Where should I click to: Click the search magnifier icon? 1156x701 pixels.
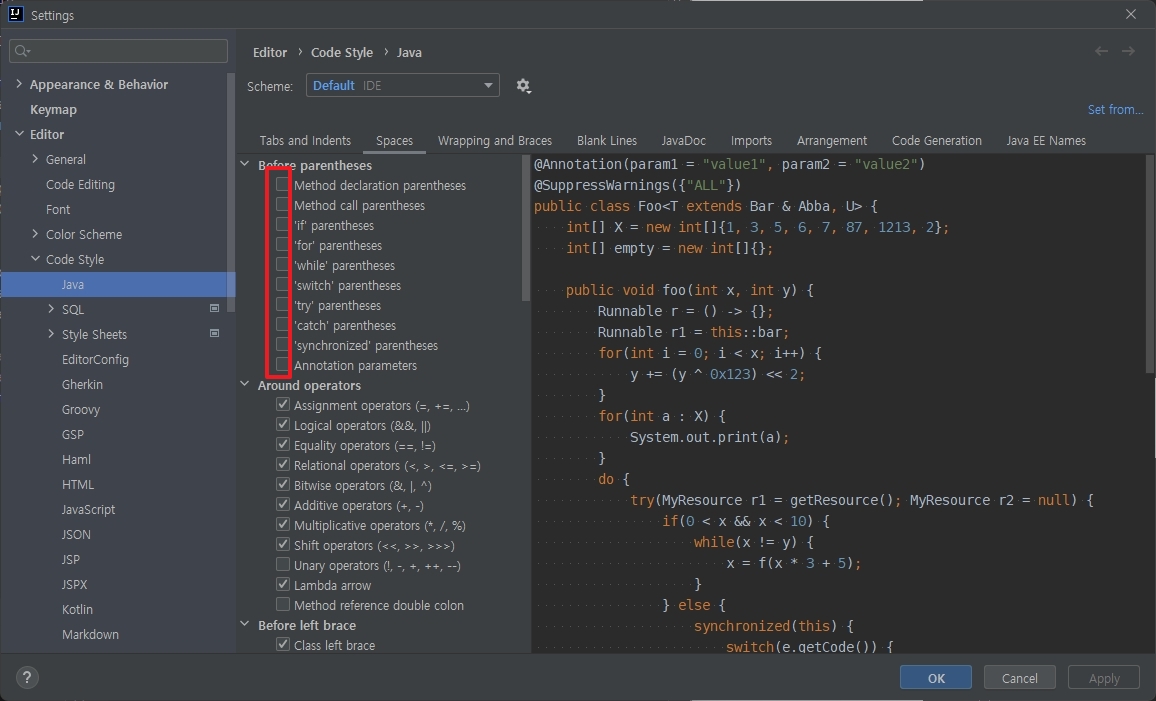pyautogui.click(x=22, y=51)
